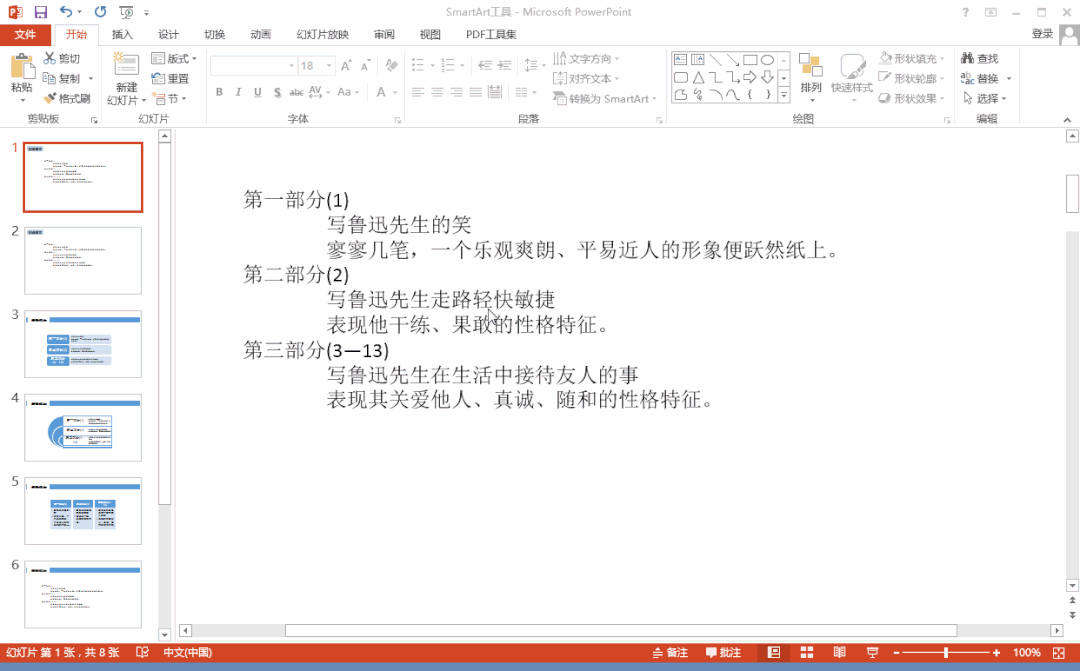Toggle text shadow S button
This screenshot has width=1080, height=671.
click(x=277, y=92)
